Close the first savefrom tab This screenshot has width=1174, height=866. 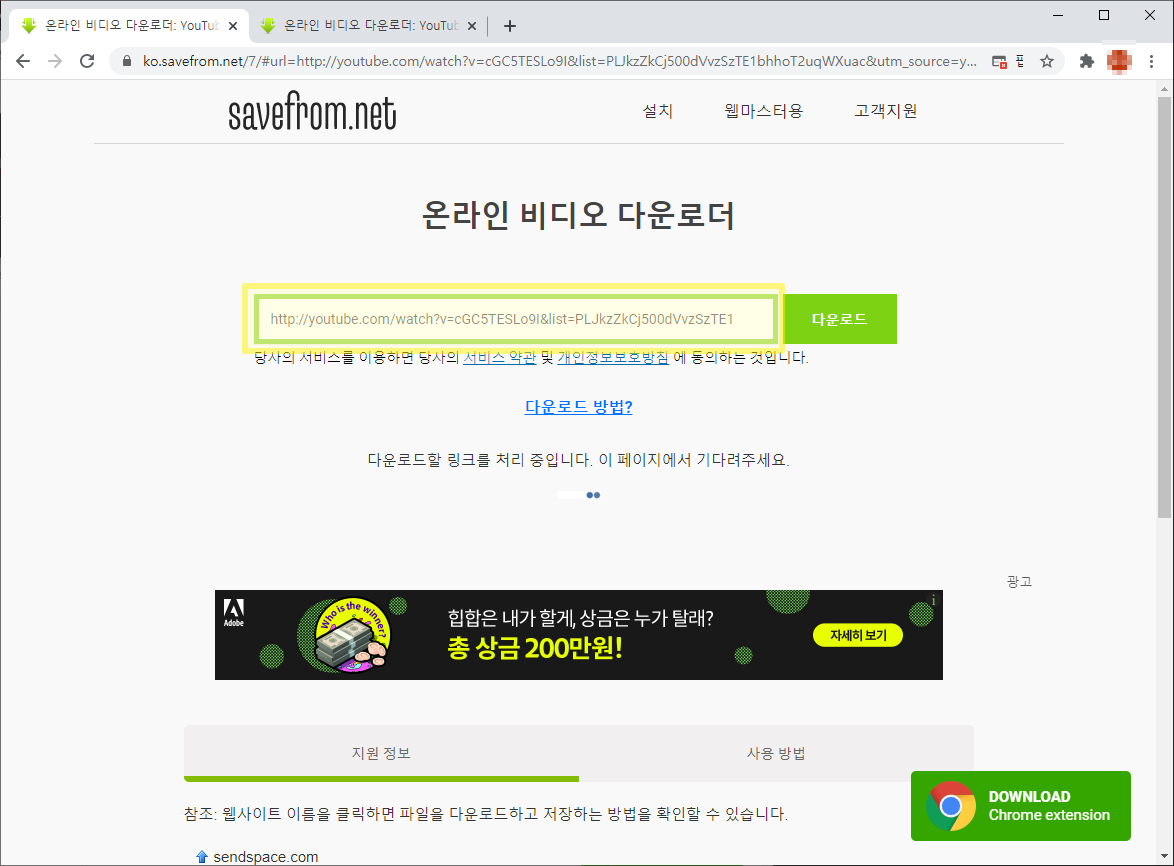click(x=233, y=25)
